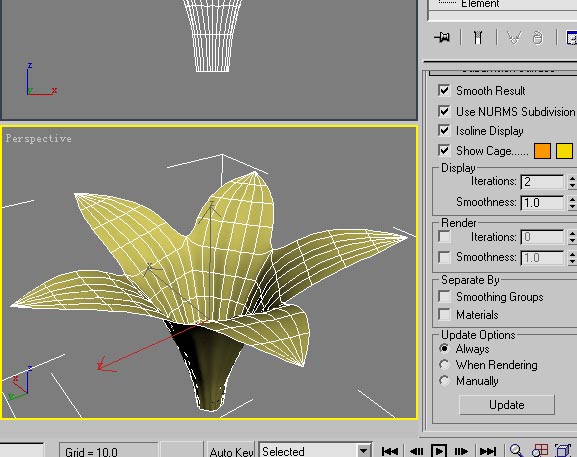
Task: Disable Use NURMS Subdivision
Action: (444, 111)
